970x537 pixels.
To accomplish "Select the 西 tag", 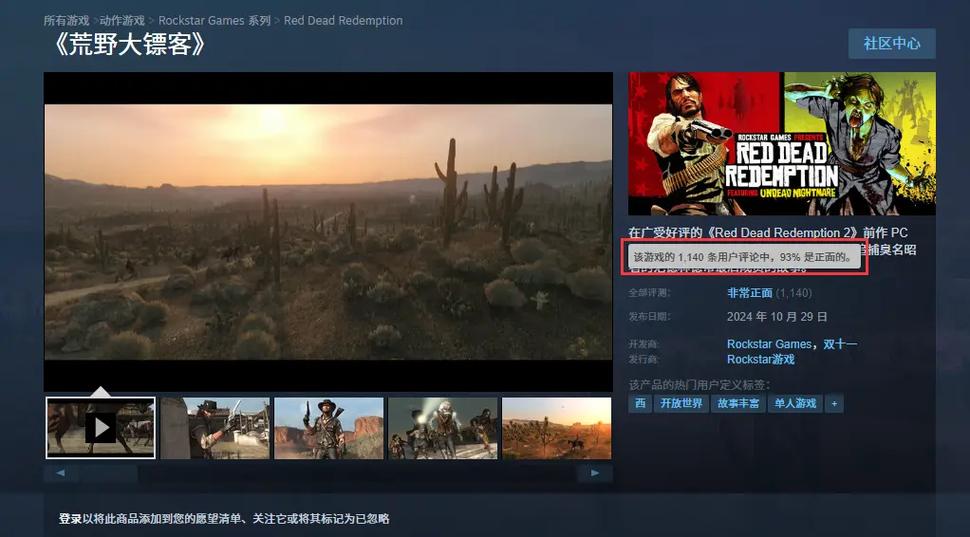I will click(x=640, y=403).
